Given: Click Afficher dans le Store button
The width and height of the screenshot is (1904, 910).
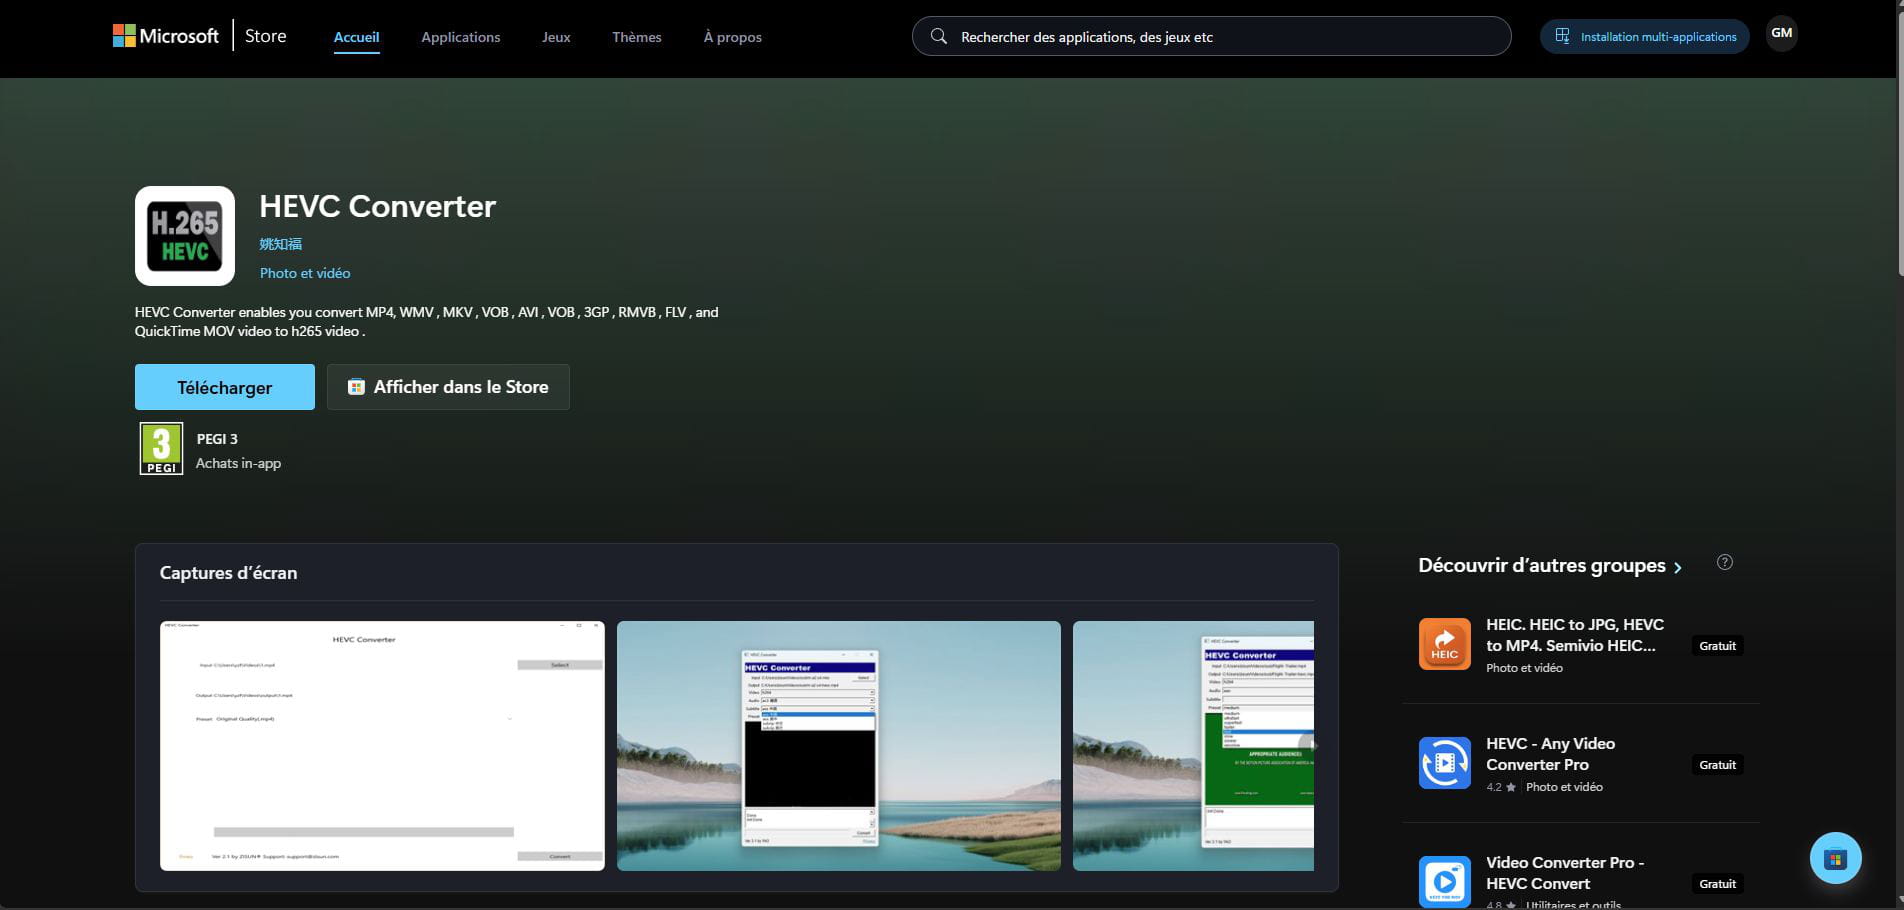Looking at the screenshot, I should click(x=448, y=387).
